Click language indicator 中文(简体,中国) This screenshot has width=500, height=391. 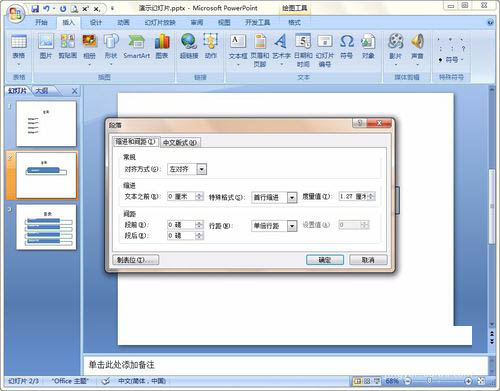click(x=142, y=381)
